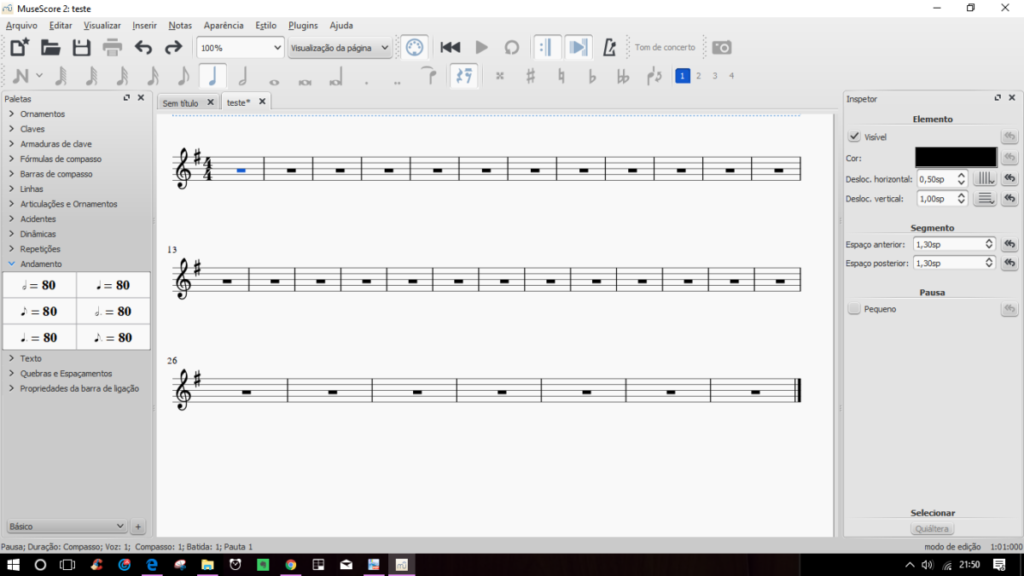
Task: Click the Print score icon
Action: click(x=112, y=47)
